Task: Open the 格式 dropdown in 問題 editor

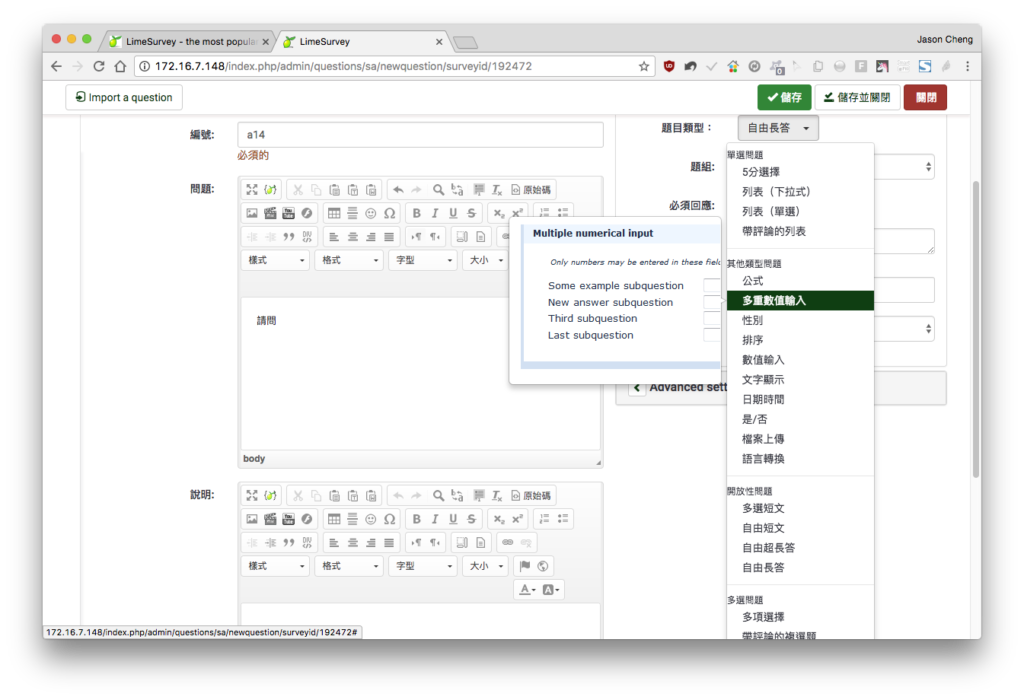Action: [x=350, y=261]
